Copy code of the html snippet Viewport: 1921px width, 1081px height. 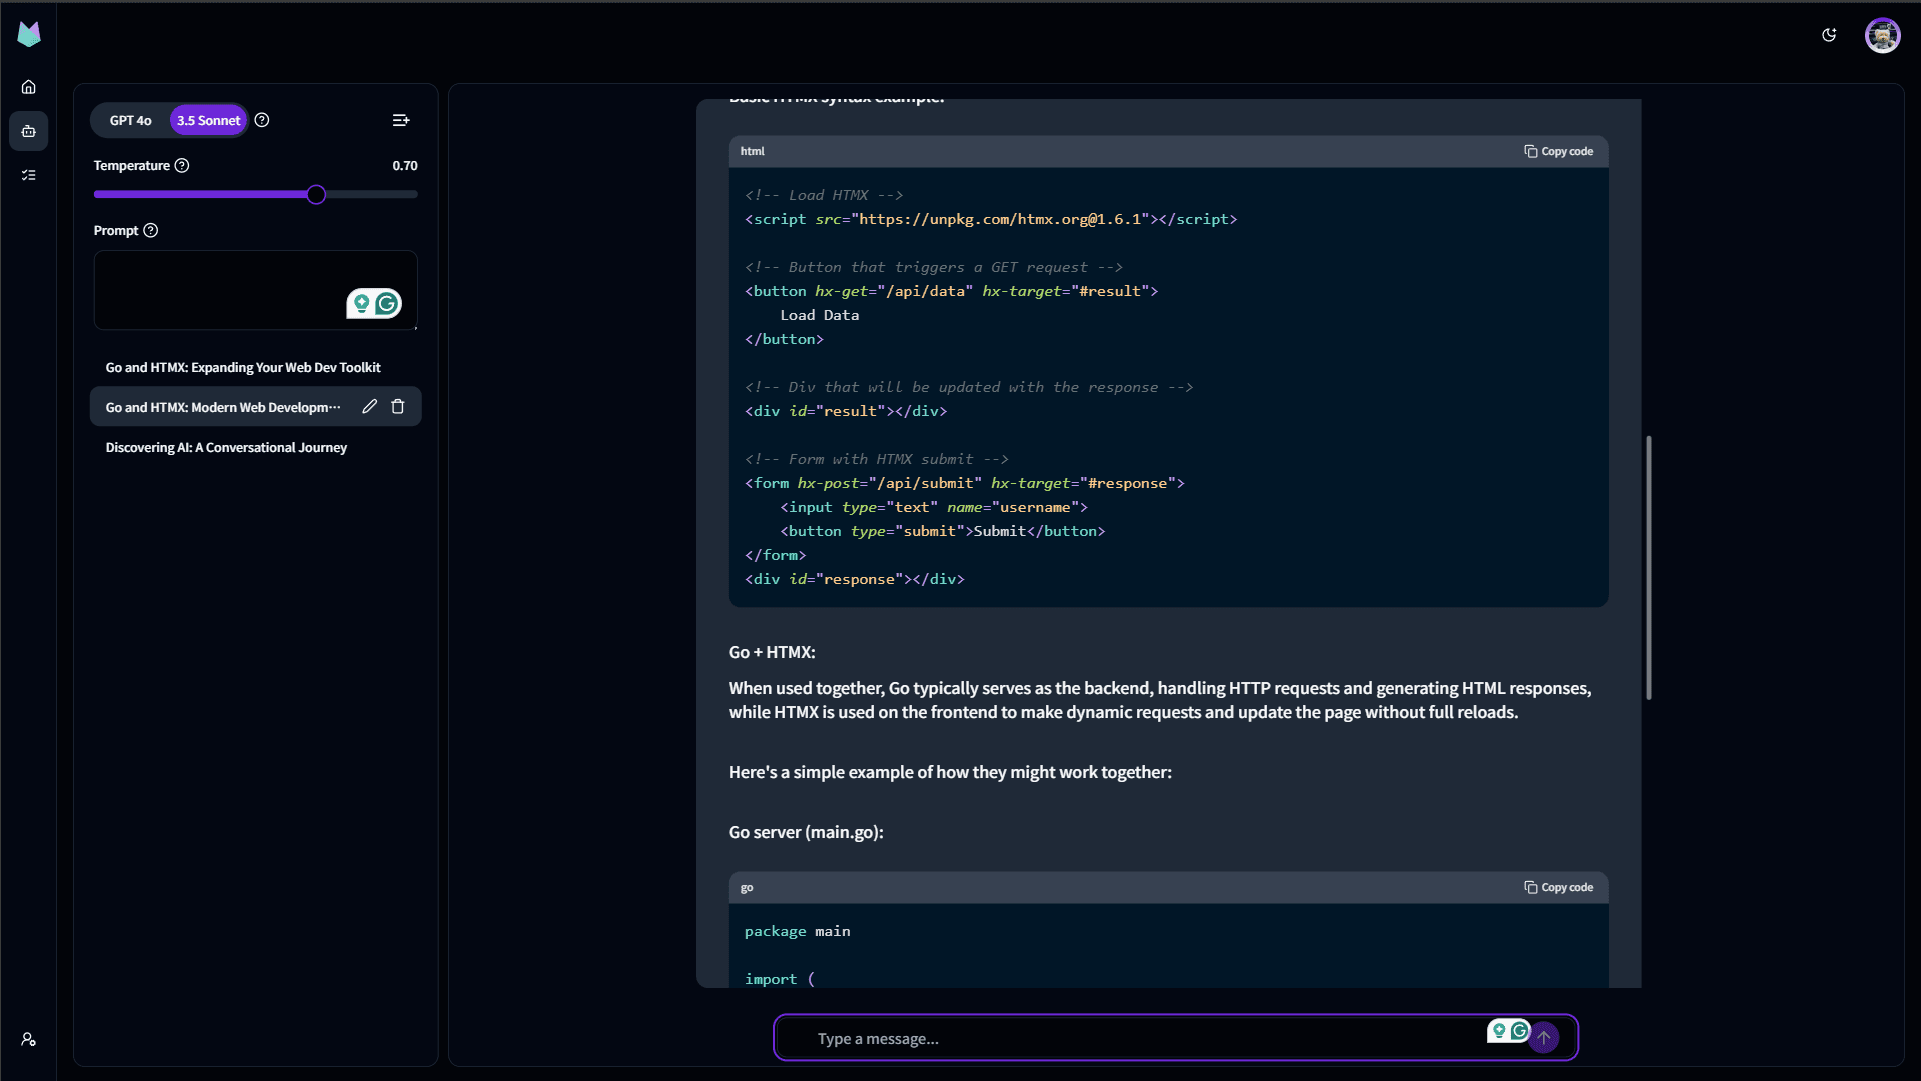1558,152
